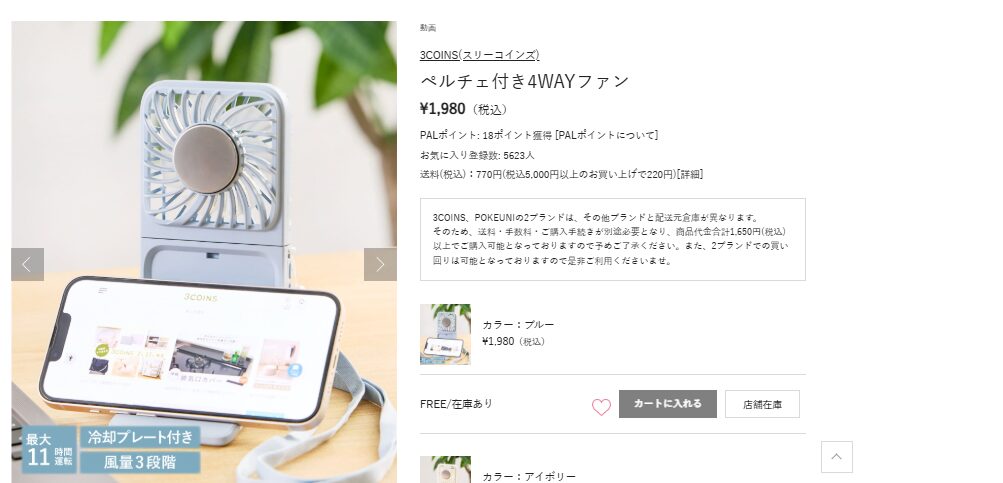The image size is (1003, 483).
Task: Click the FREE/在庫あり size status text
Action: [x=456, y=404]
